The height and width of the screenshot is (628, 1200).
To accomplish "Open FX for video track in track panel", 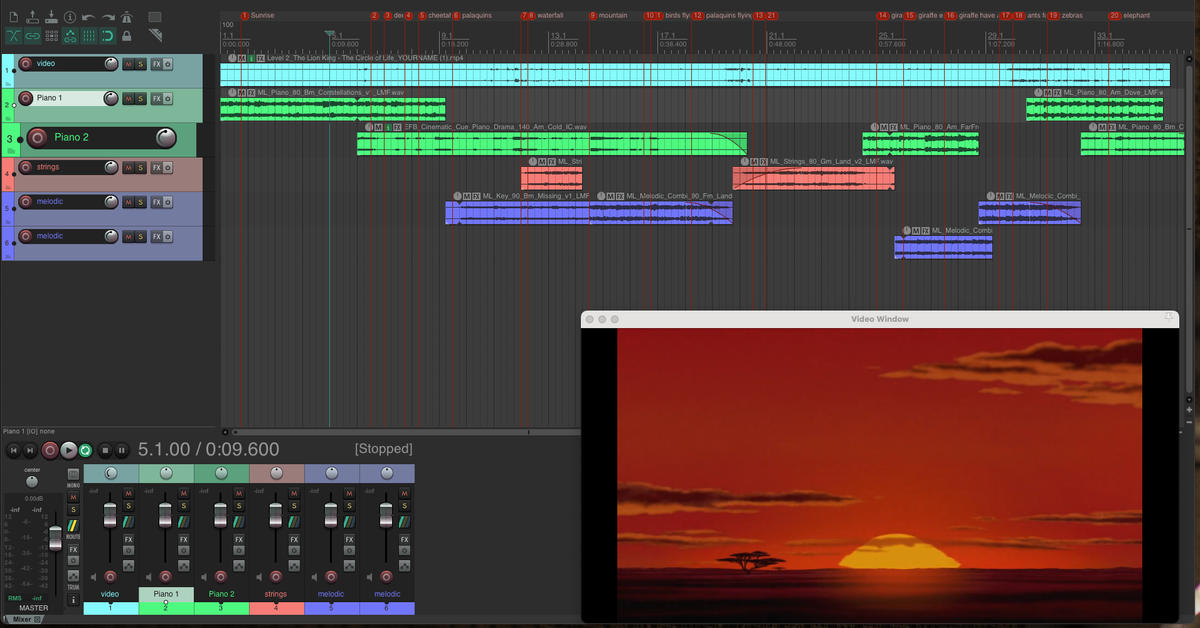I will coord(157,64).
